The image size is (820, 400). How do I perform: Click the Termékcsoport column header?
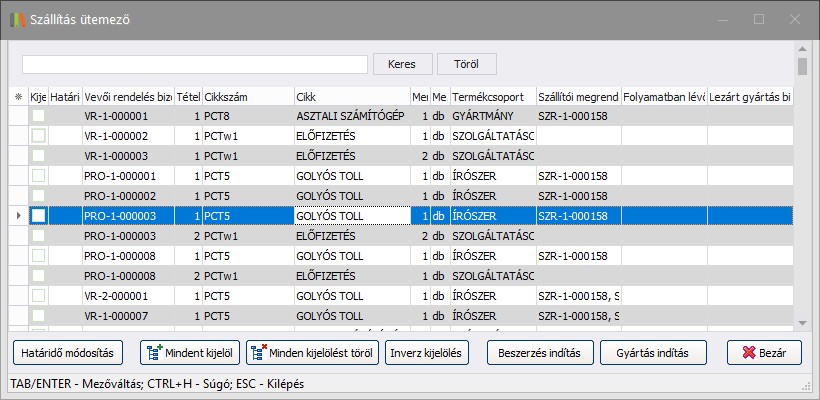492,97
